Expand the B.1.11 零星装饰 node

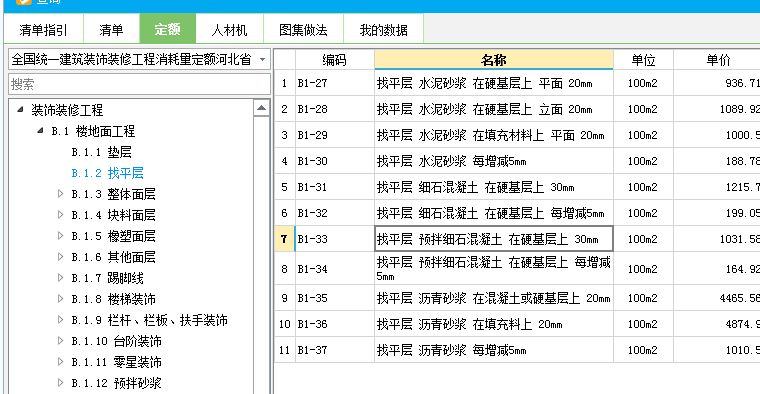pyautogui.click(x=61, y=362)
